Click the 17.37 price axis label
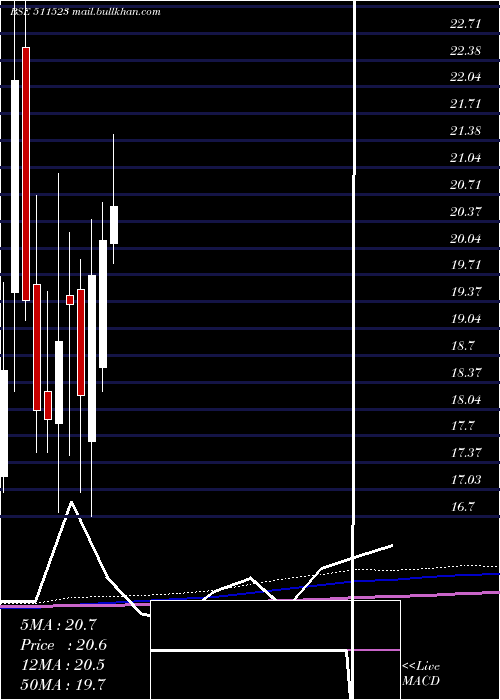 point(466,453)
